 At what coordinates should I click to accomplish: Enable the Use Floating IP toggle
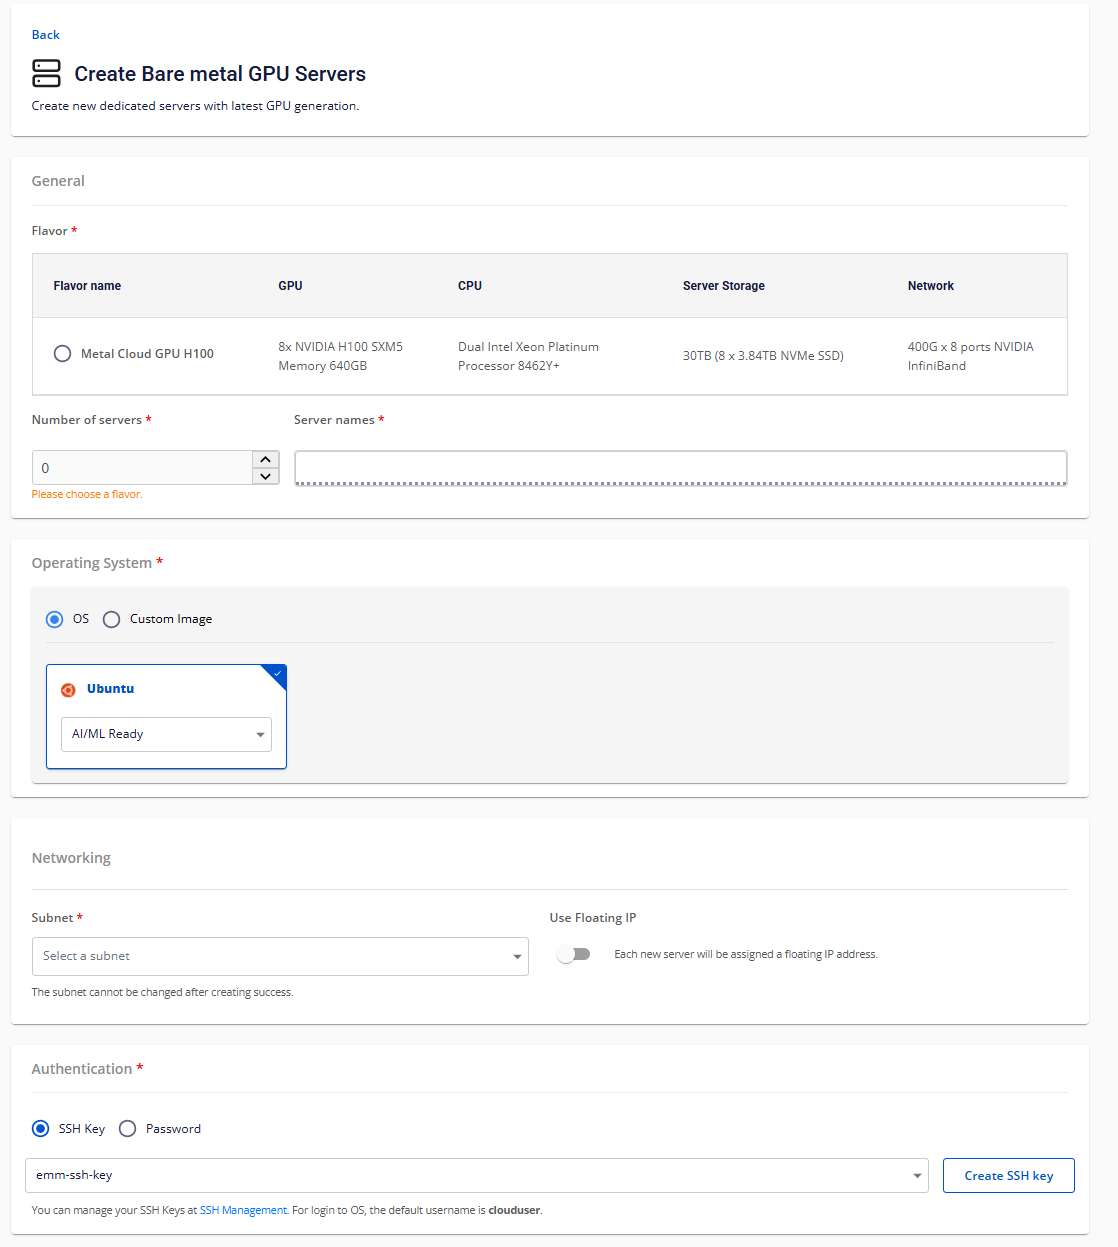[x=574, y=954]
